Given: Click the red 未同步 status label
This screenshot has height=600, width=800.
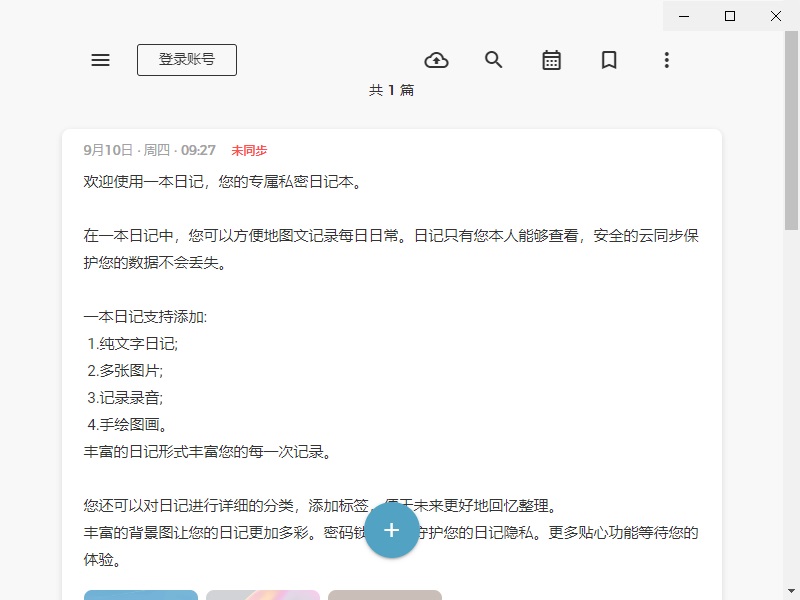Looking at the screenshot, I should point(249,151).
